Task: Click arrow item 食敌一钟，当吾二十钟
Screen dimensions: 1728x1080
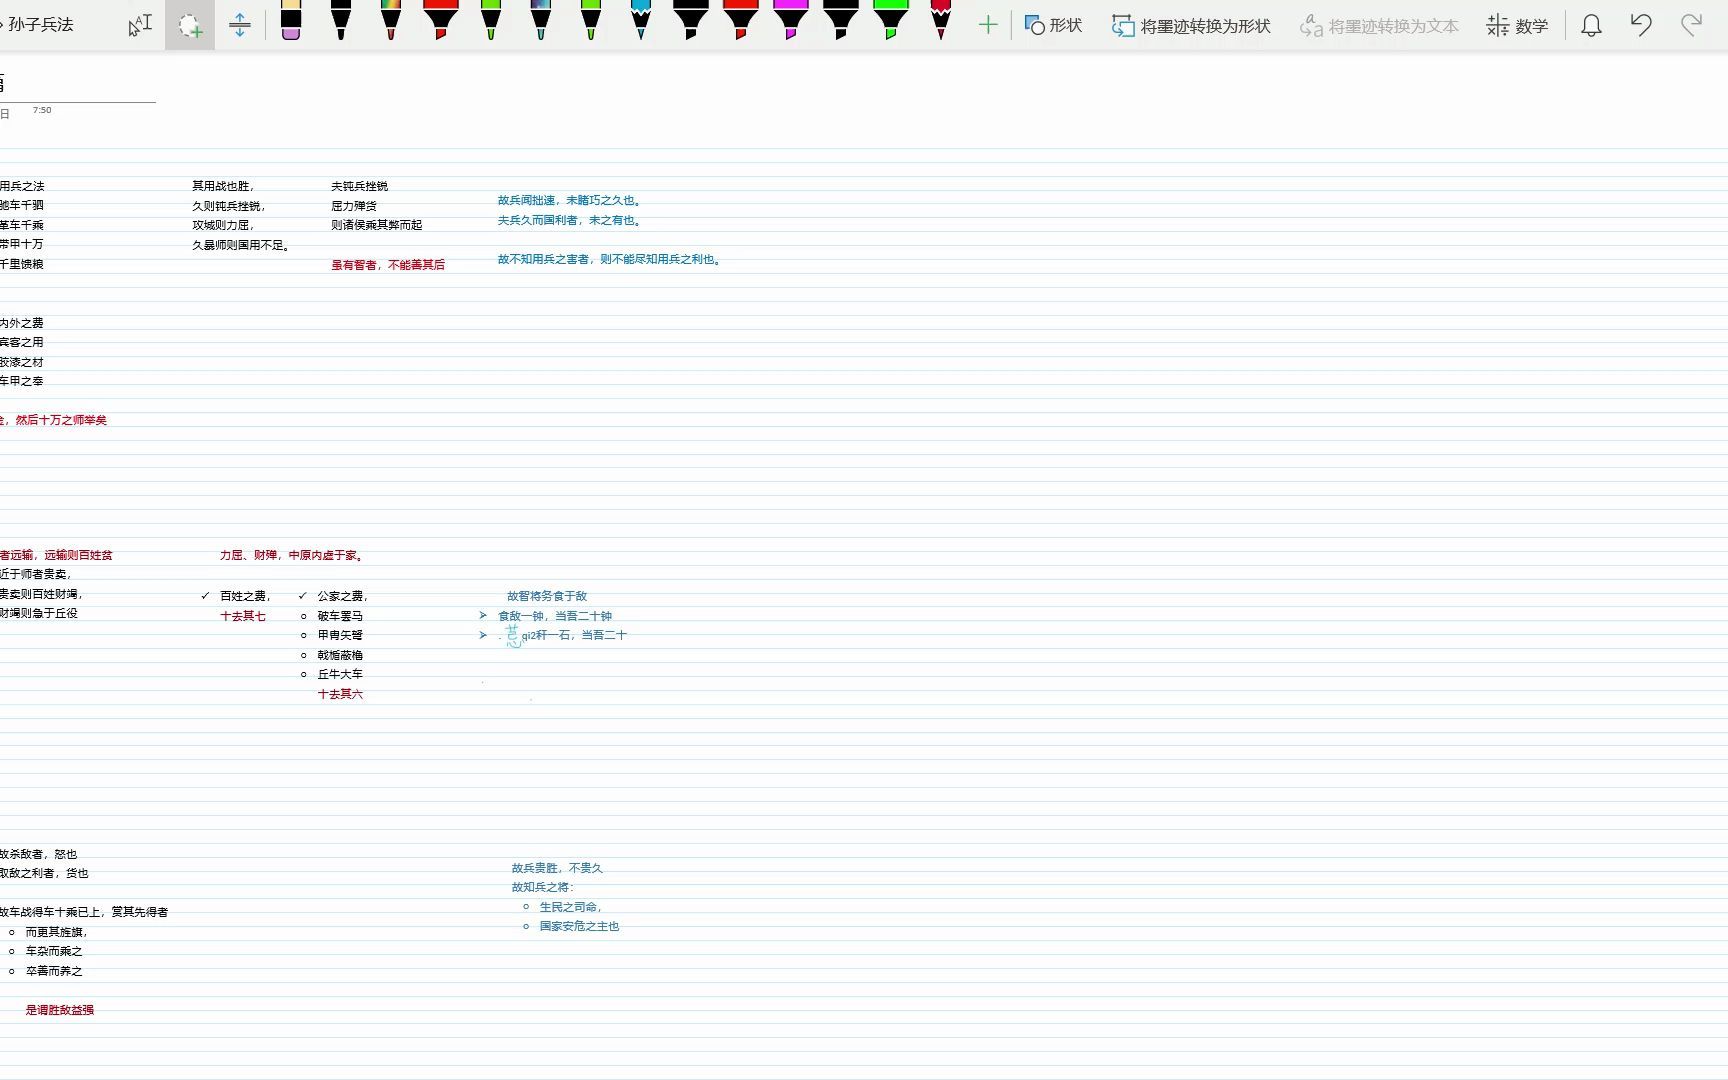Action: point(555,616)
